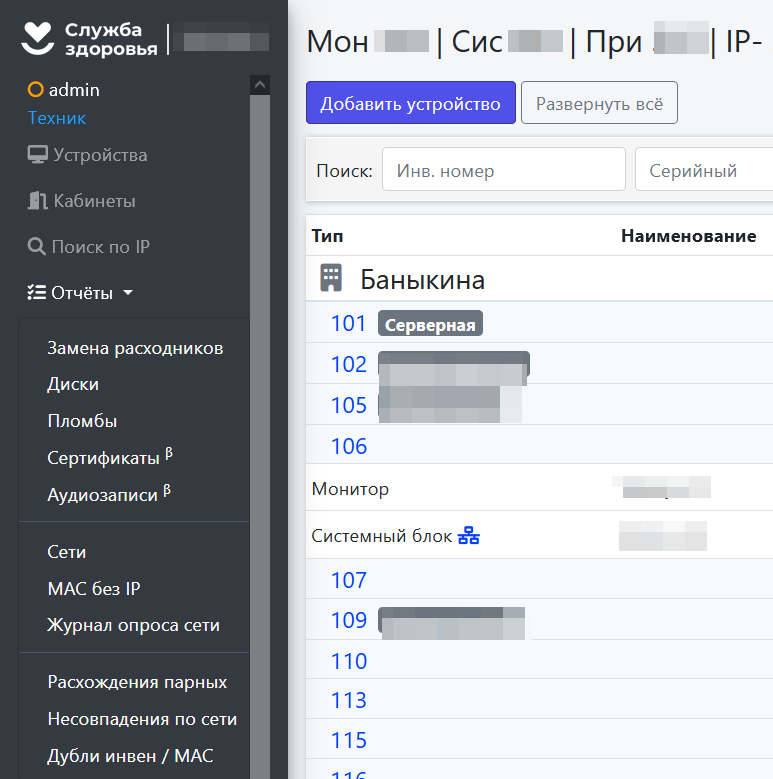The height and width of the screenshot is (779, 773).
Task: Click the checklist icon beside Отчёты
Action: (37, 293)
